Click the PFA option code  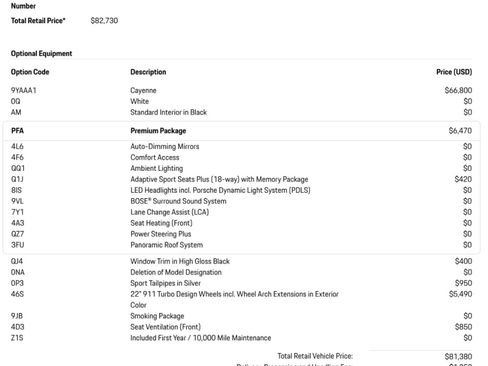coord(17,131)
